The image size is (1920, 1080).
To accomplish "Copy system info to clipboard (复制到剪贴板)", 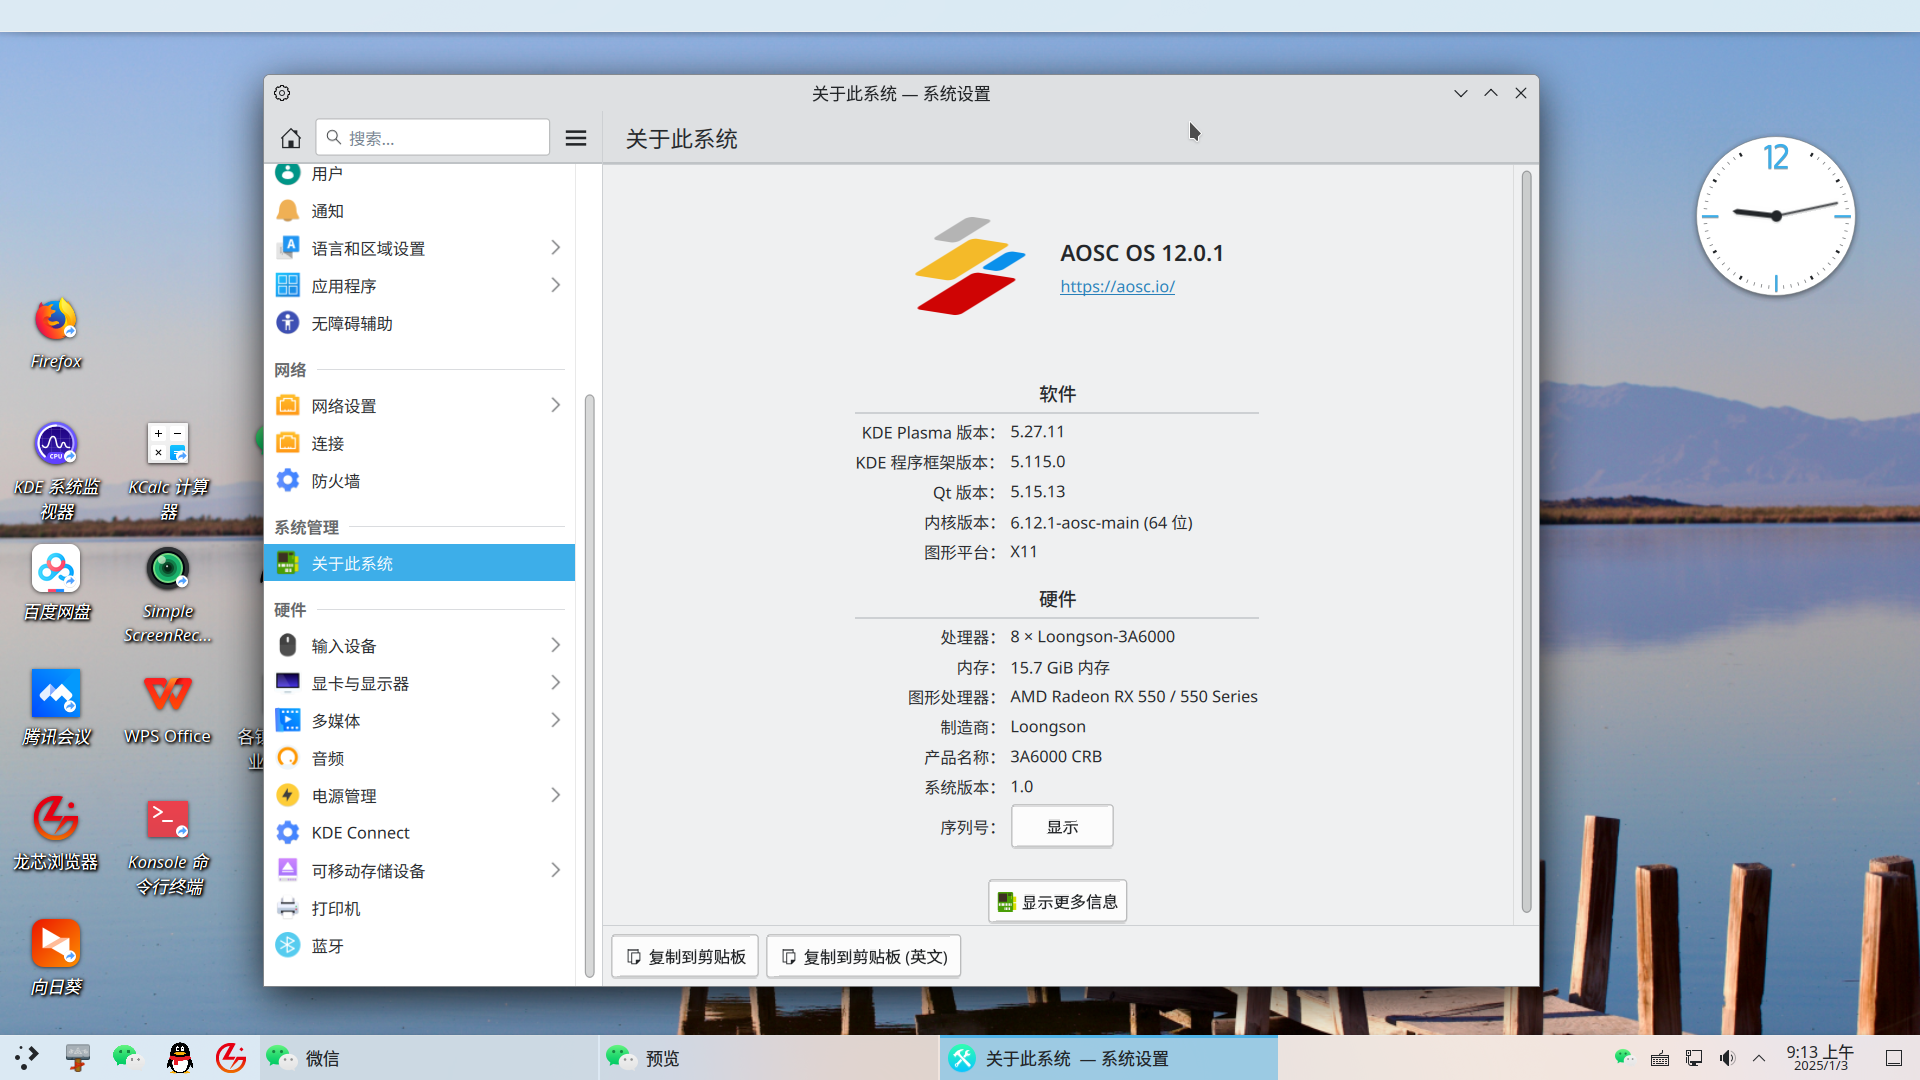I will (x=685, y=957).
